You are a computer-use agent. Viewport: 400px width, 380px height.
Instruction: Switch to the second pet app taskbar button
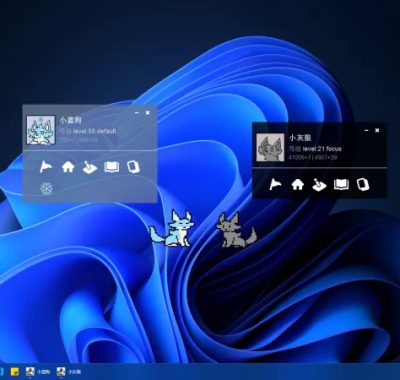pos(69,372)
